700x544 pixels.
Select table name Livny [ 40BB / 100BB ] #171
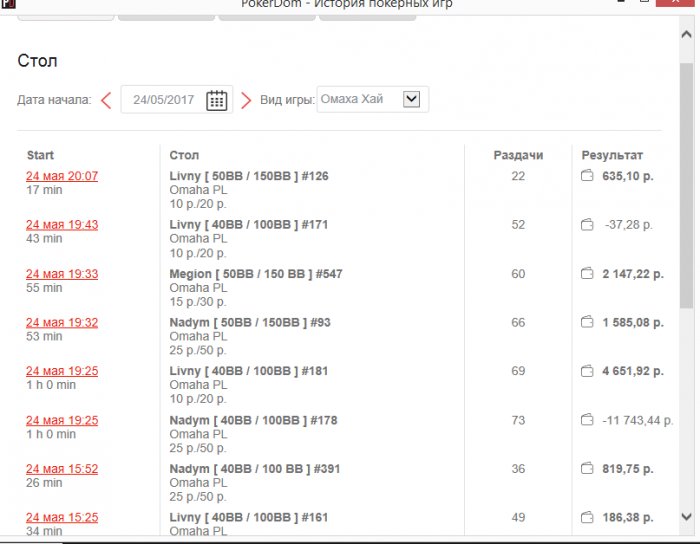coord(249,224)
